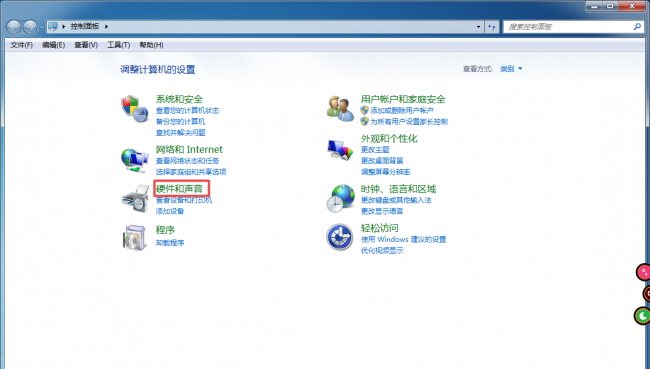
Task: Click shield icon beside 添加或删除用户帐户
Action: (364, 110)
